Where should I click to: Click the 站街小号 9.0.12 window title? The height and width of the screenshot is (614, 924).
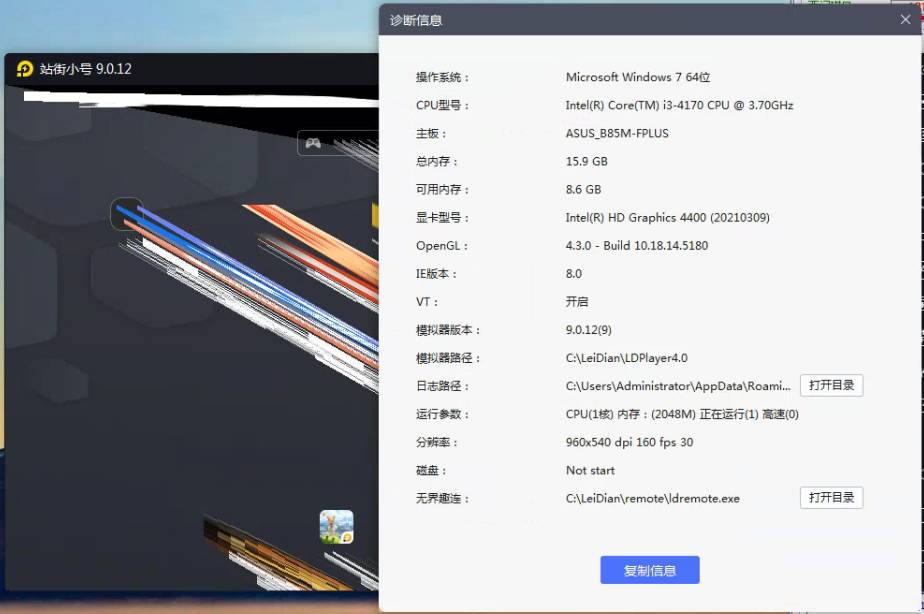[85, 69]
